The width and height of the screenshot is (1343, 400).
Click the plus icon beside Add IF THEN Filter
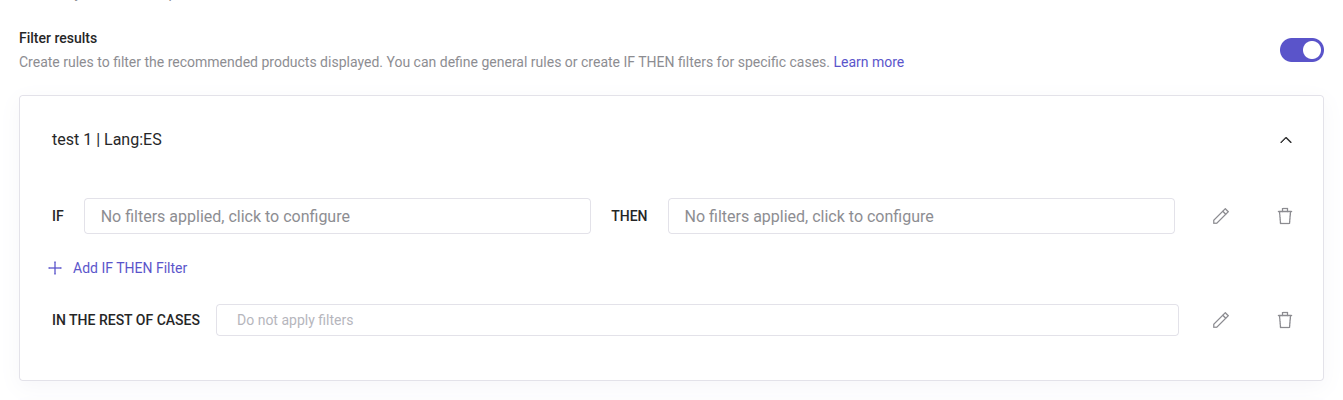(x=55, y=268)
